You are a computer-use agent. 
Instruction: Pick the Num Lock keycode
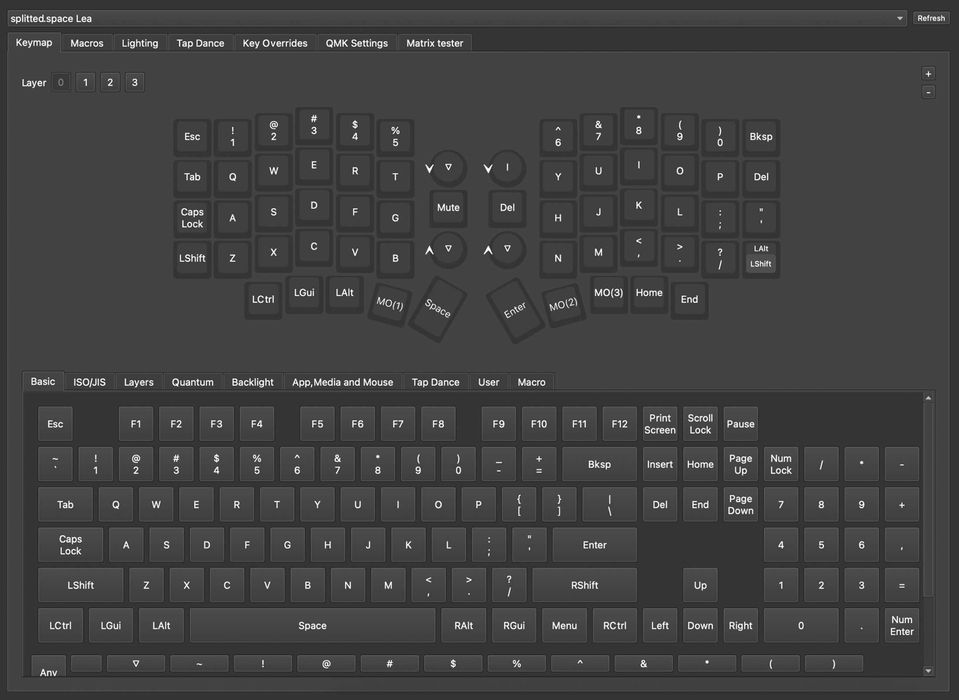pos(781,464)
